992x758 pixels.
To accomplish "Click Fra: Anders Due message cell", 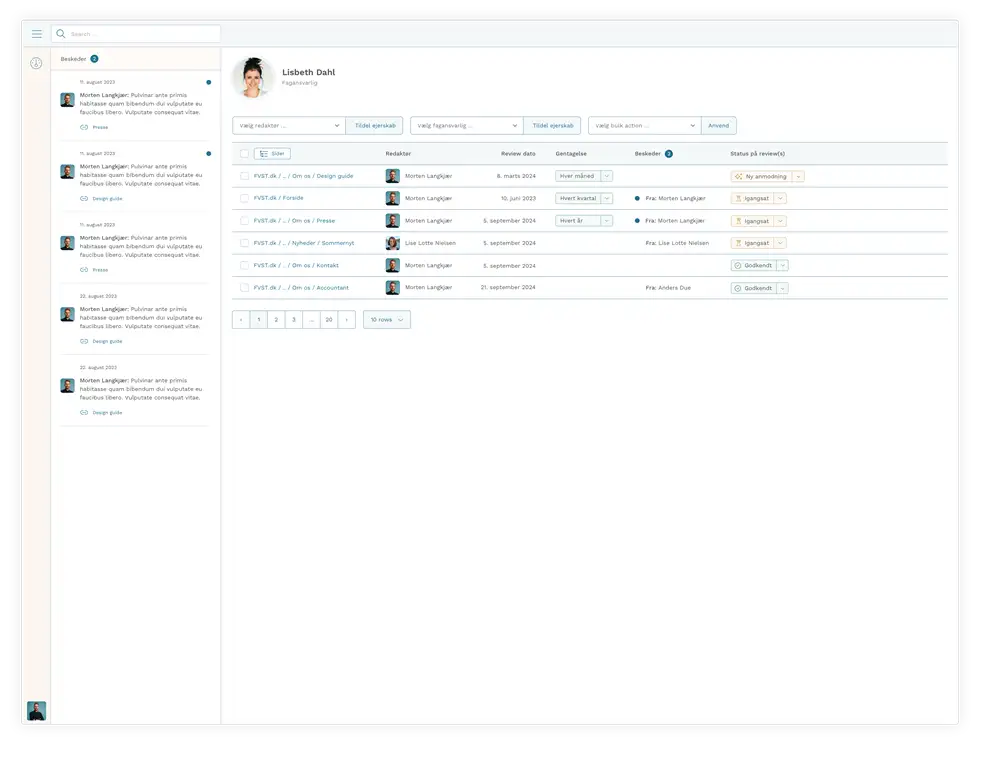I will click(x=668, y=288).
